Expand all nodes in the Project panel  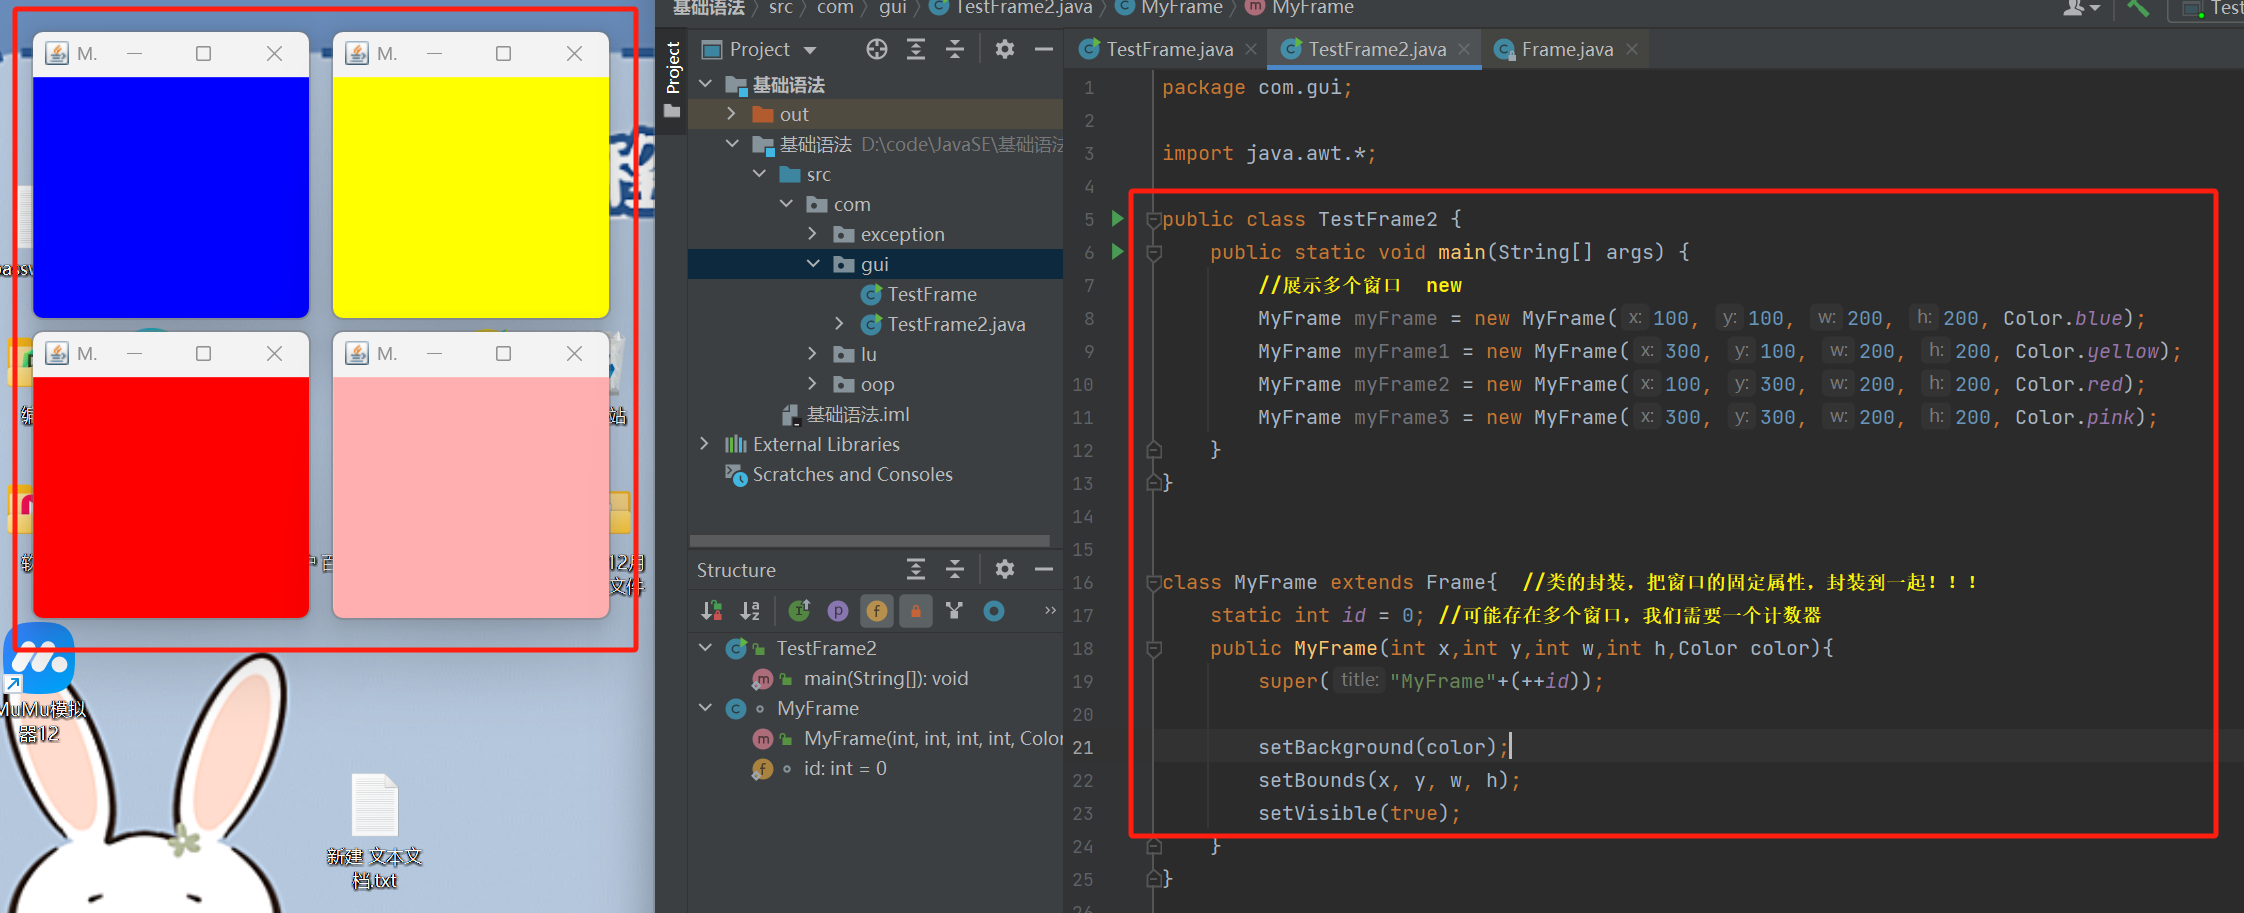[916, 49]
